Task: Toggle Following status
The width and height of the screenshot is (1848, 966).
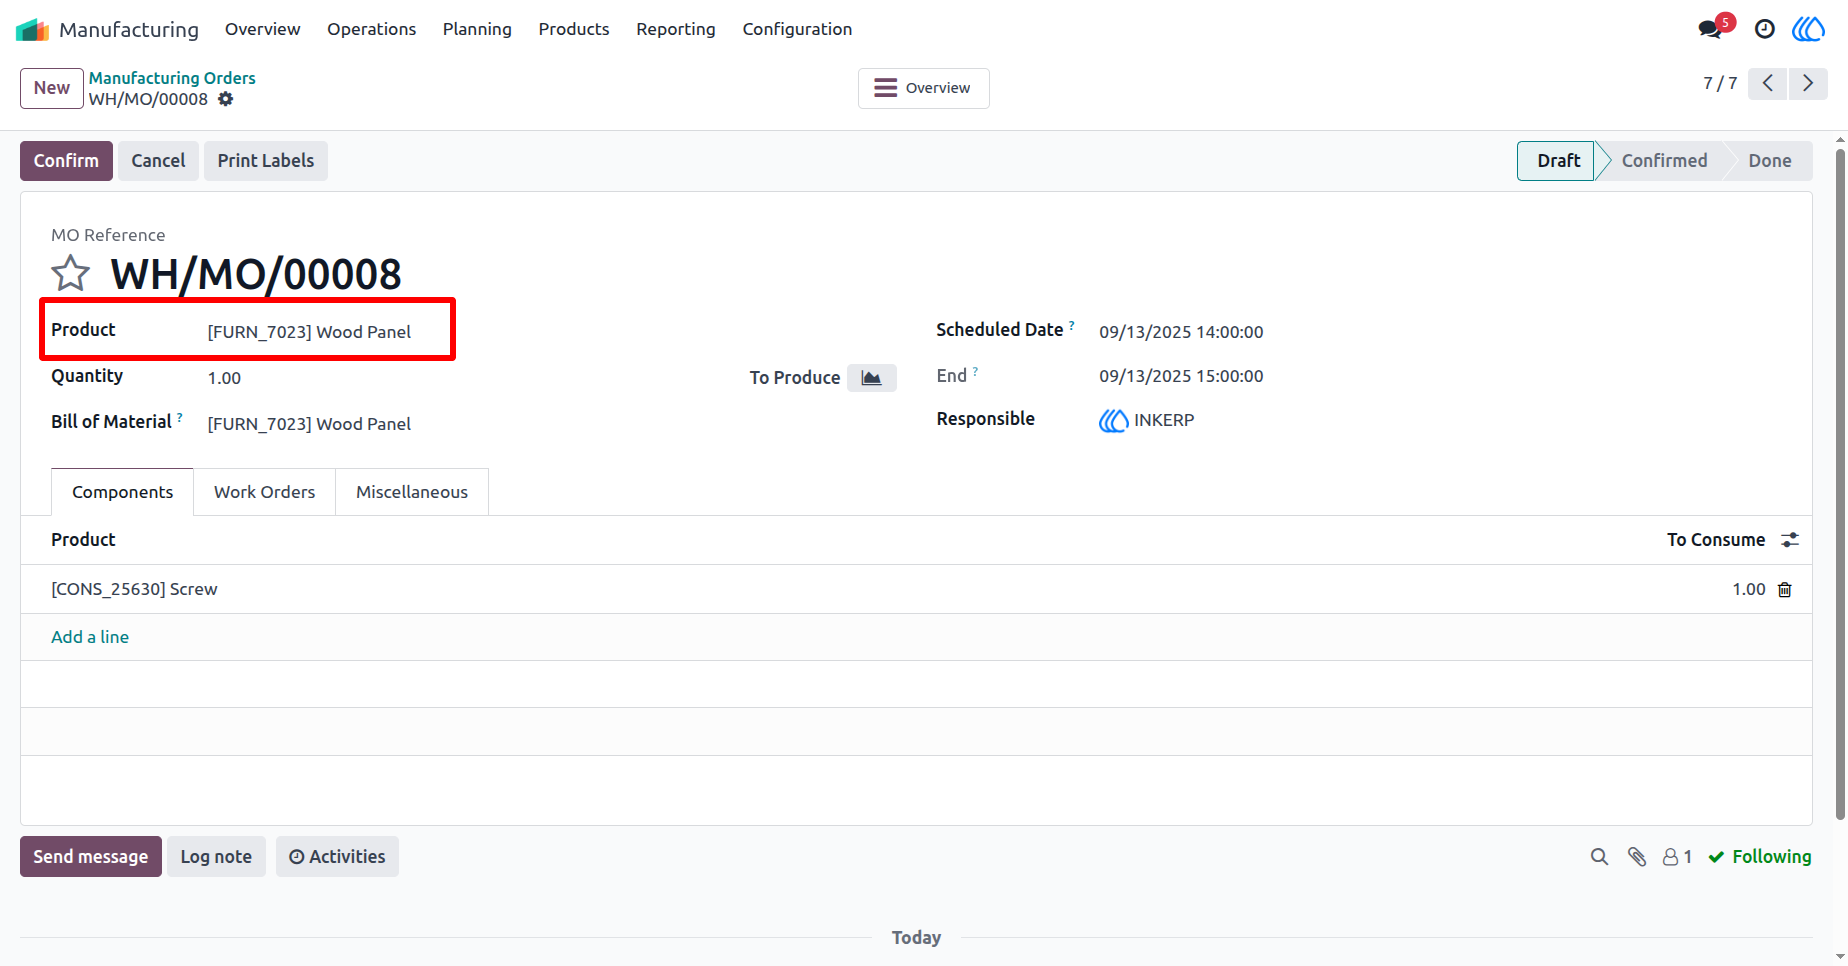Action: pyautogui.click(x=1760, y=857)
